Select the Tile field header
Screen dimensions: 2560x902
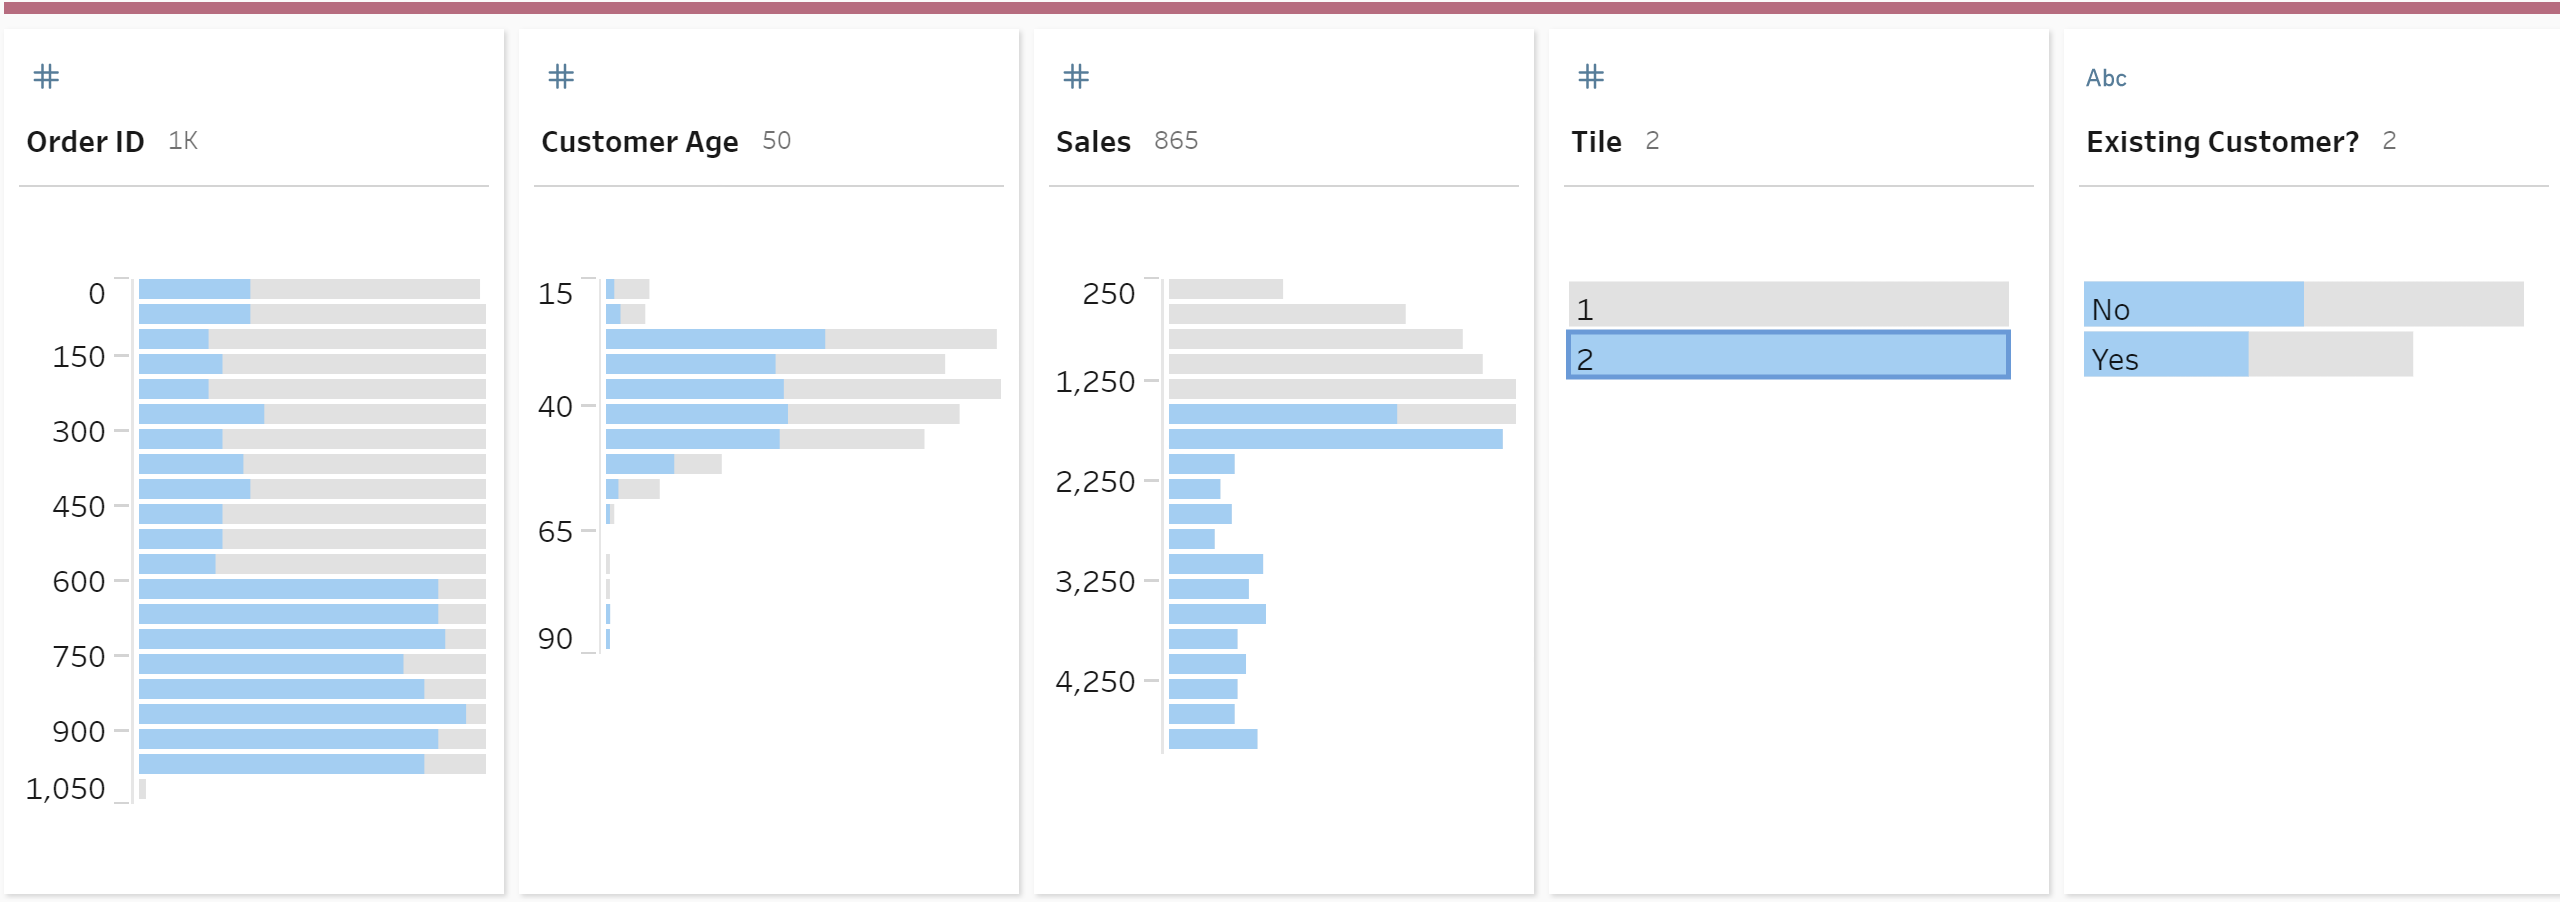1596,142
